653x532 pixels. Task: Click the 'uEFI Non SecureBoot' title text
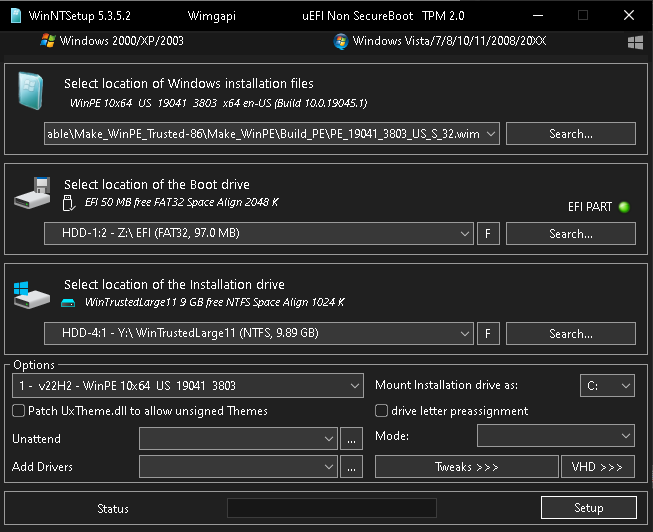(357, 16)
